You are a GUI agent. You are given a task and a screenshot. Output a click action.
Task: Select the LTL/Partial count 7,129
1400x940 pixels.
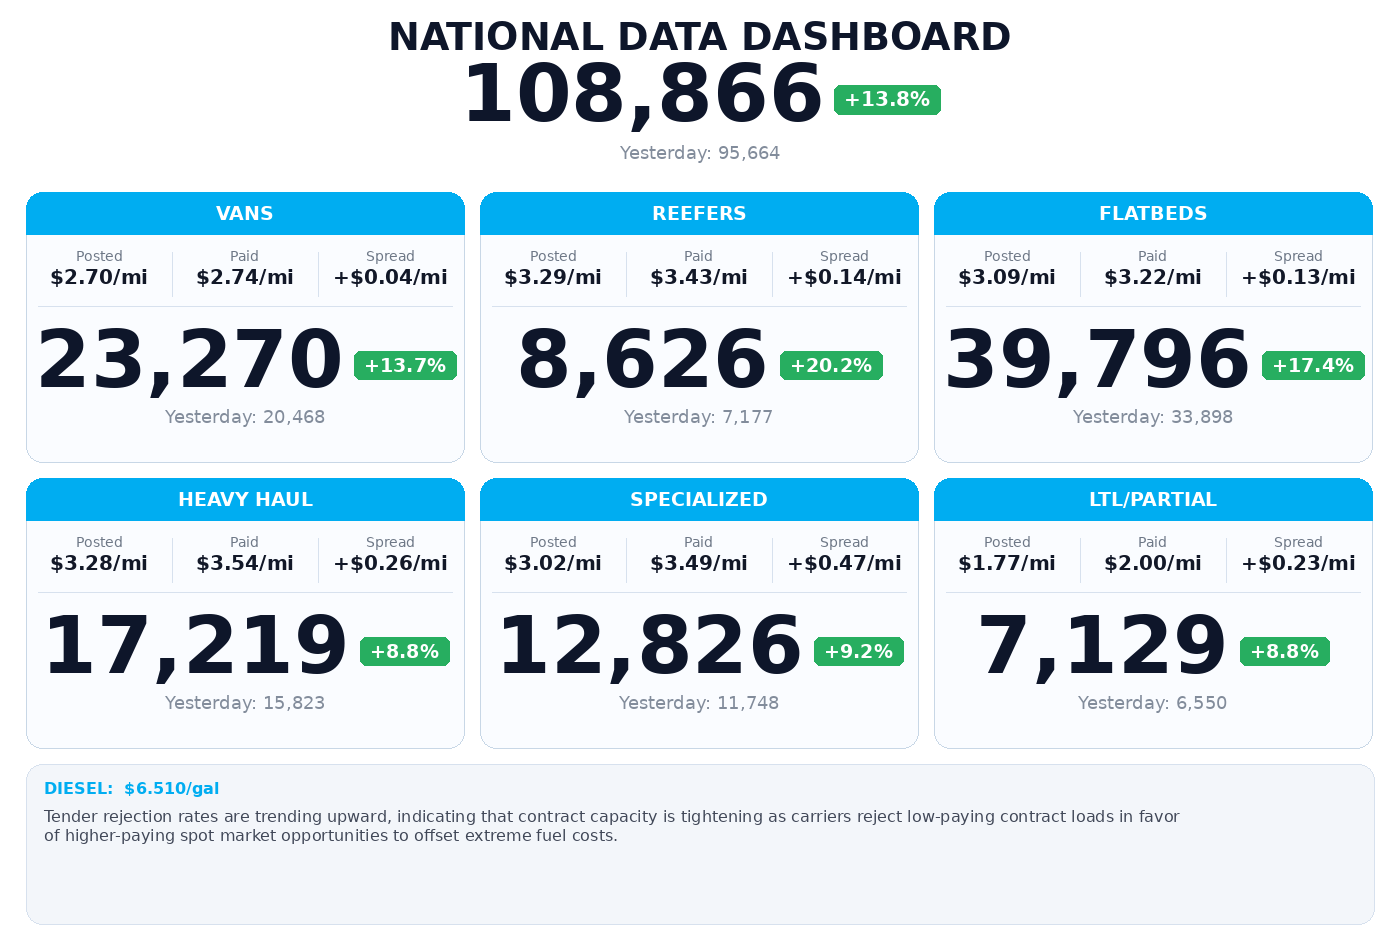pos(1102,646)
